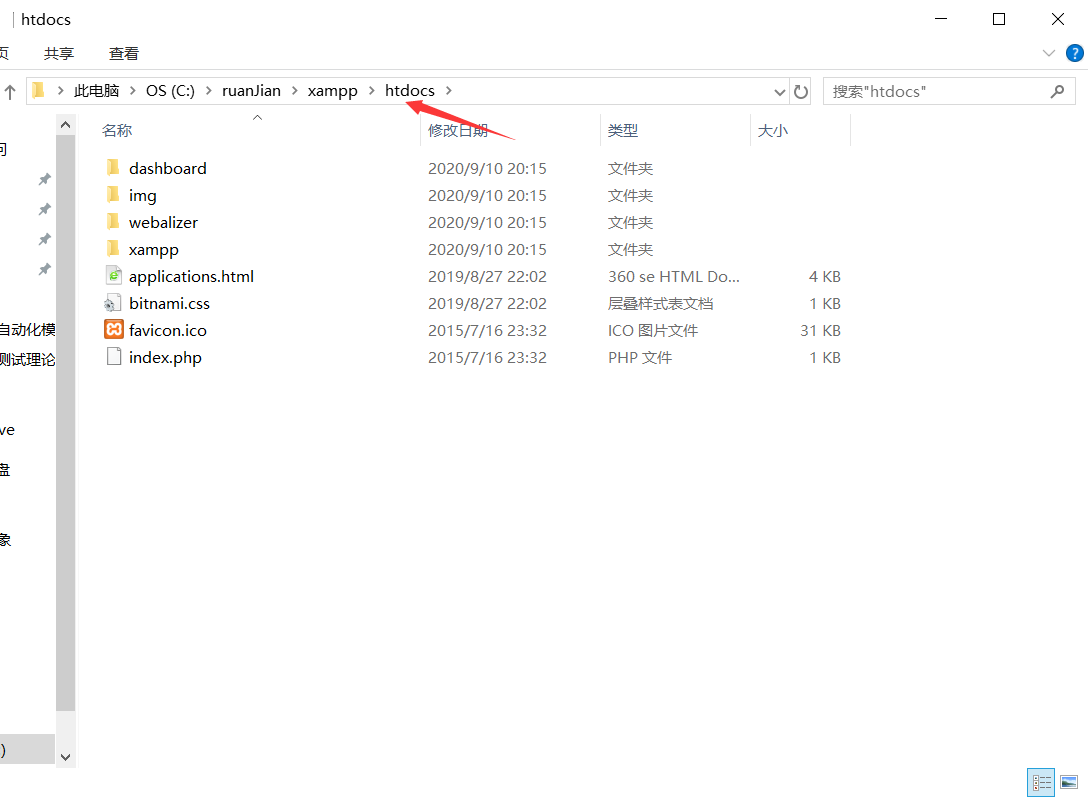The image size is (1089, 798).
Task: Click the fourth pin icon in sidebar
Action: tap(44, 269)
